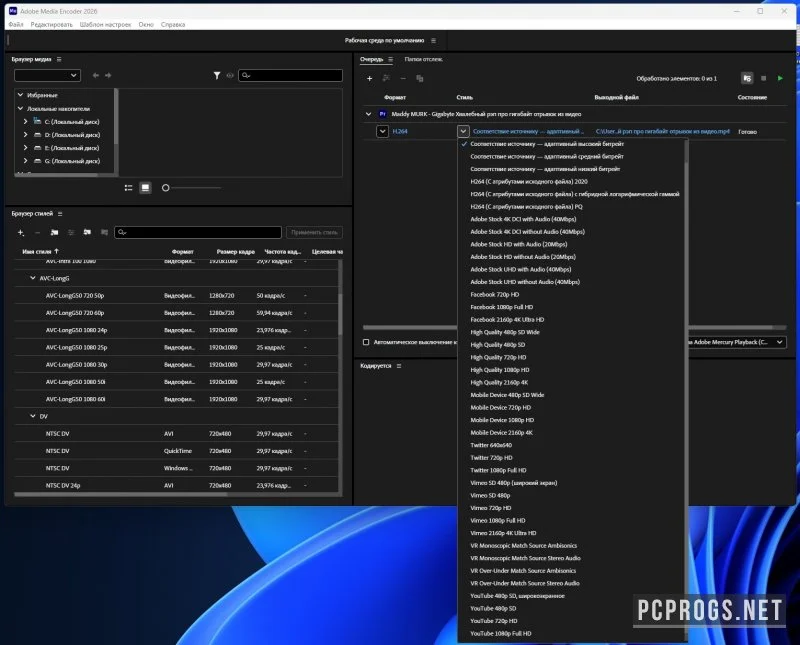Click the new preset group folder icon

click(54, 233)
